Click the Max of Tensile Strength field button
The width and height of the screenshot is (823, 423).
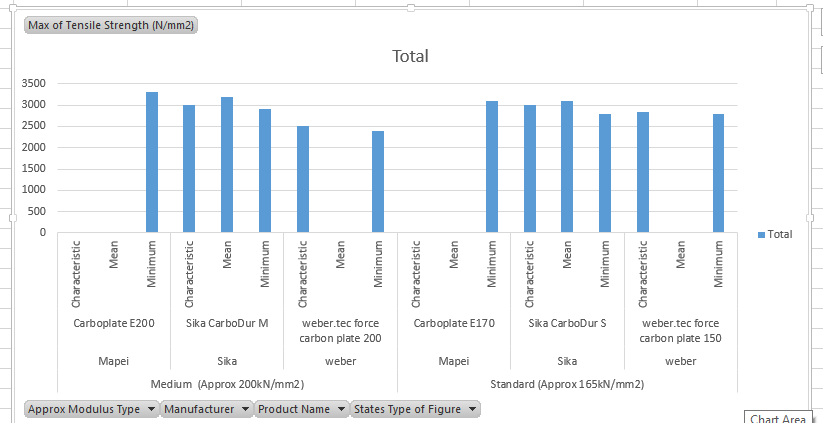tap(111, 25)
